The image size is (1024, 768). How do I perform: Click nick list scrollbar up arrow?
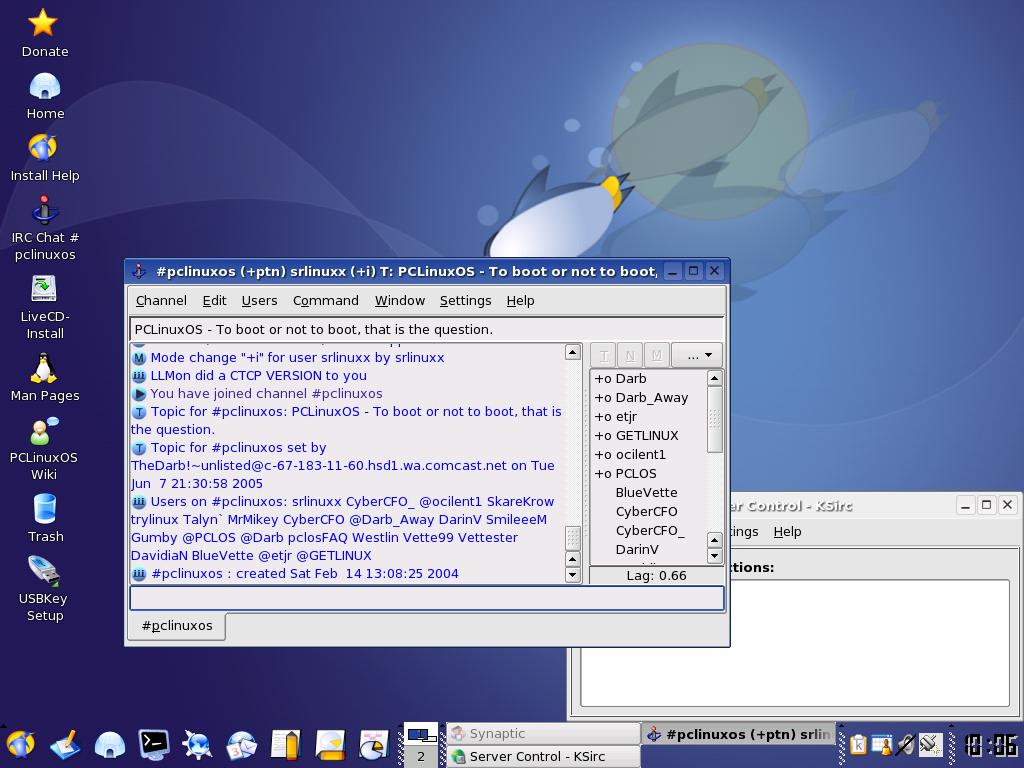click(714, 378)
